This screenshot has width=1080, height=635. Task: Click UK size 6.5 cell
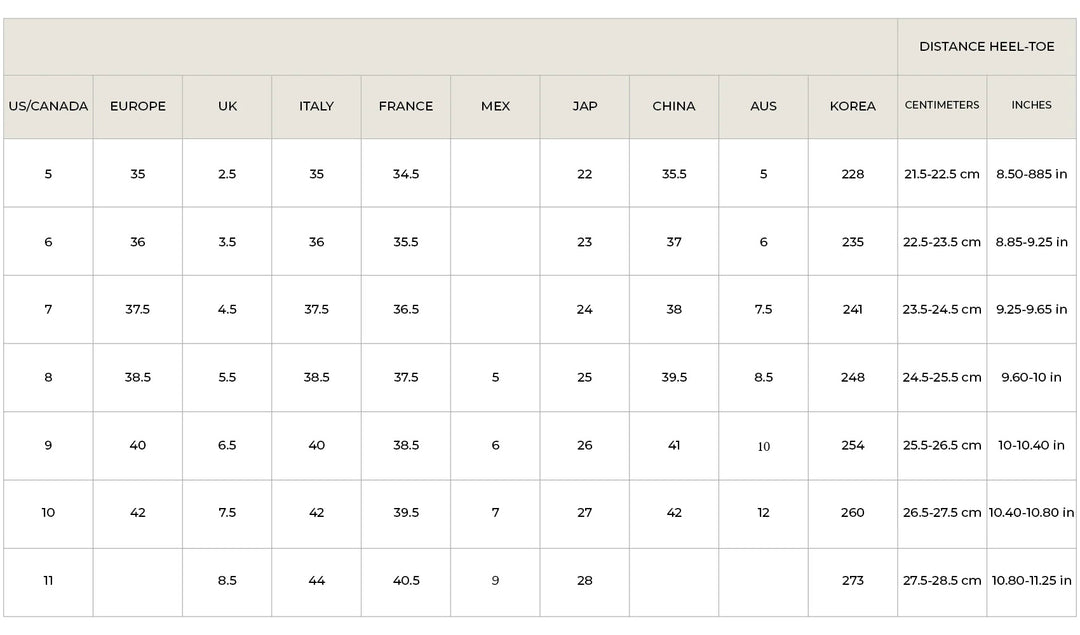(227, 446)
